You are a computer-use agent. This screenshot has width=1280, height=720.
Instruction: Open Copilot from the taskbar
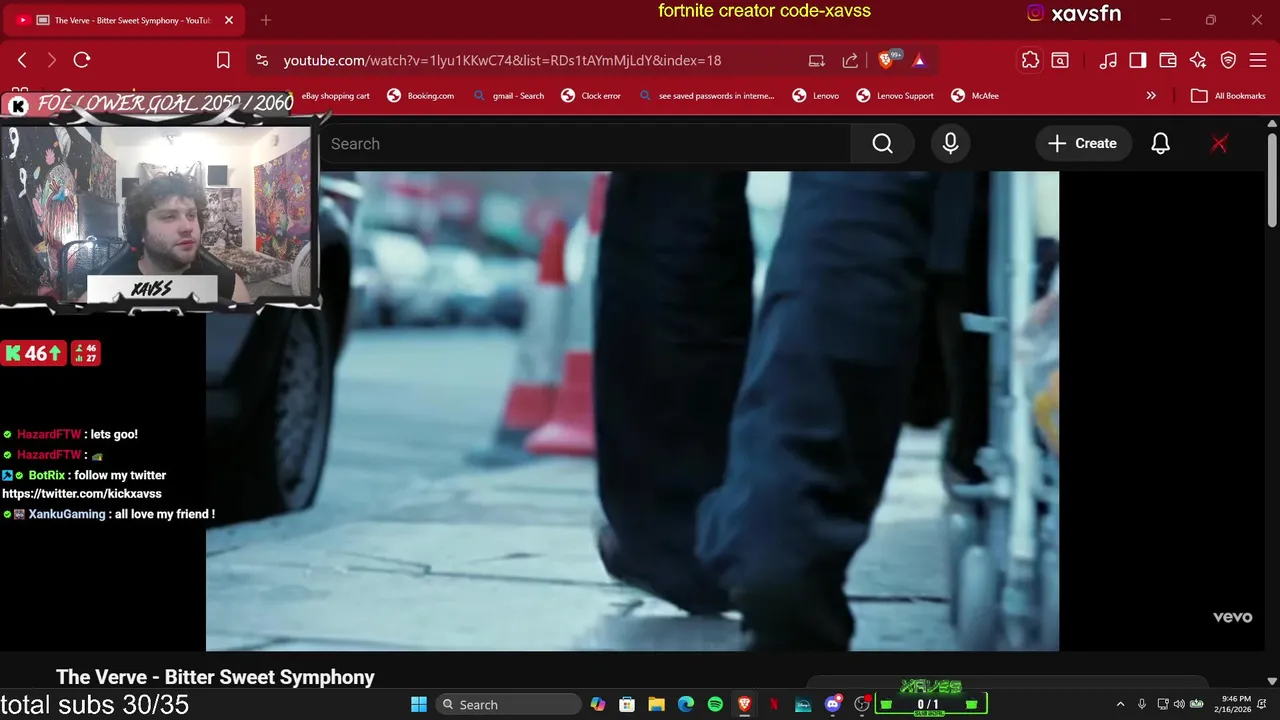tap(598, 704)
